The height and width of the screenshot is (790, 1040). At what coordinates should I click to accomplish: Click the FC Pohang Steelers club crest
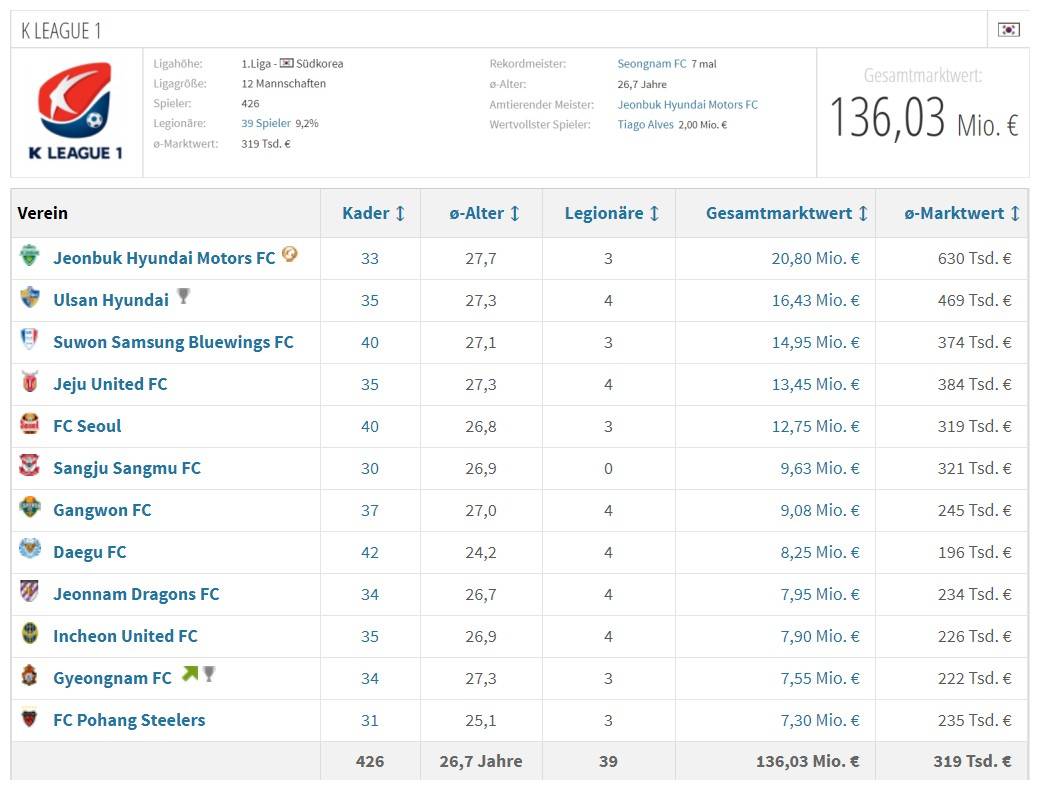point(29,719)
